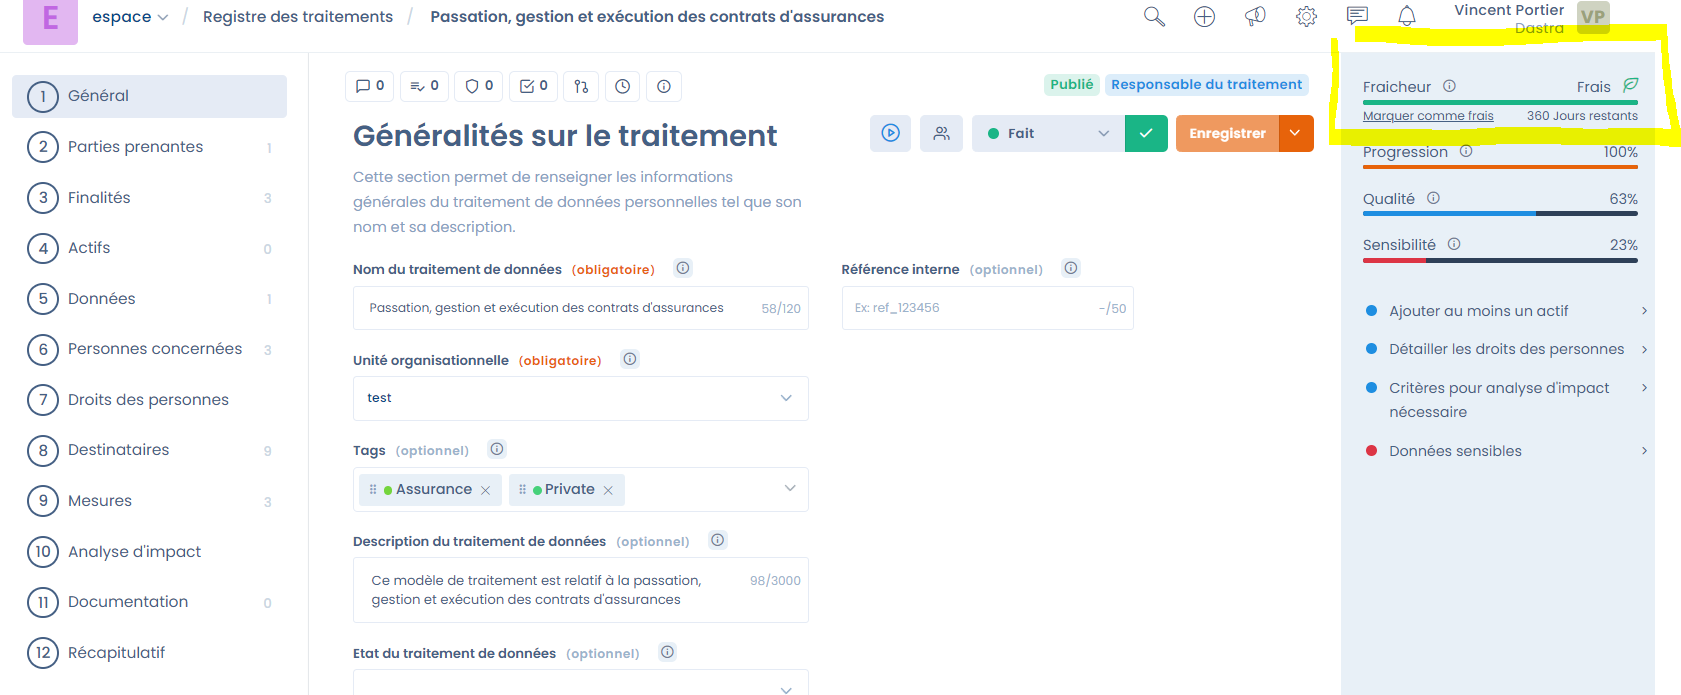Open the search magnifier in top bar
The height and width of the screenshot is (695, 1681).
1154,17
